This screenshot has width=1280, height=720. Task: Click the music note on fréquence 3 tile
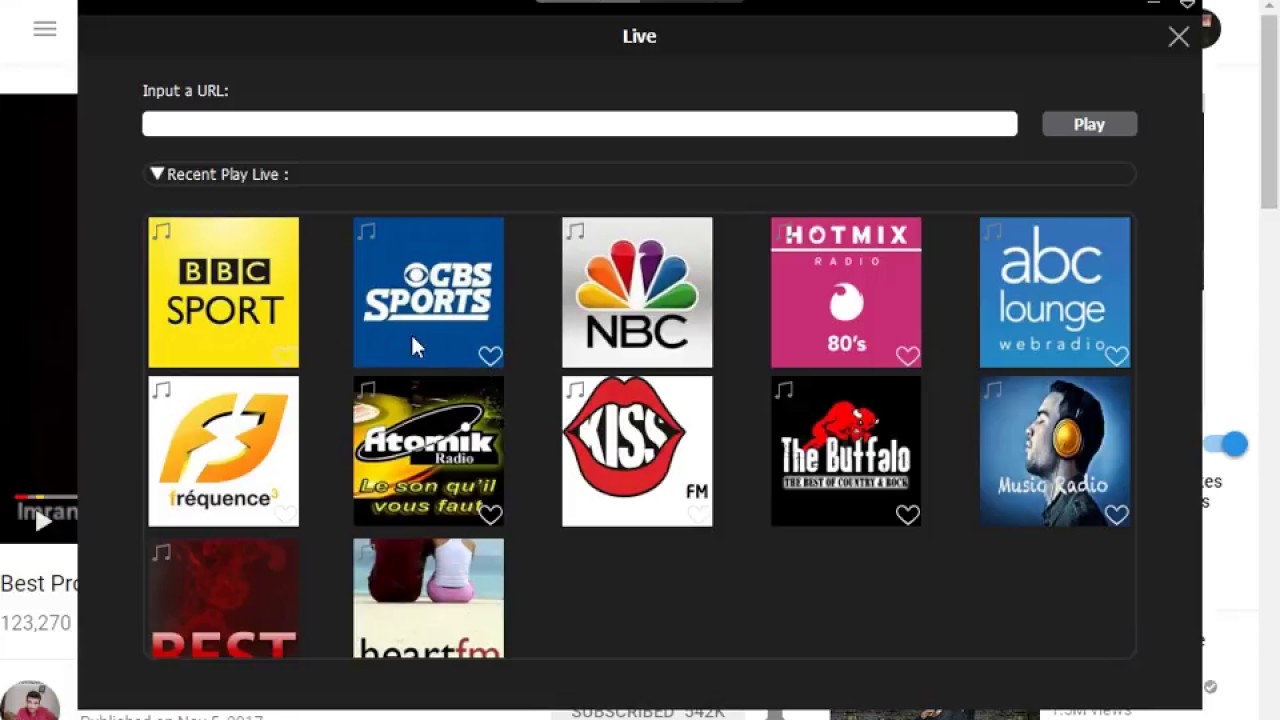162,390
